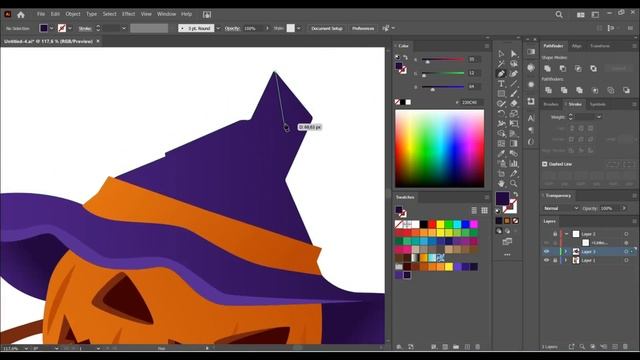The height and width of the screenshot is (360, 640).
Task: Swap fill and stroke in toolbar
Action: coord(515,195)
